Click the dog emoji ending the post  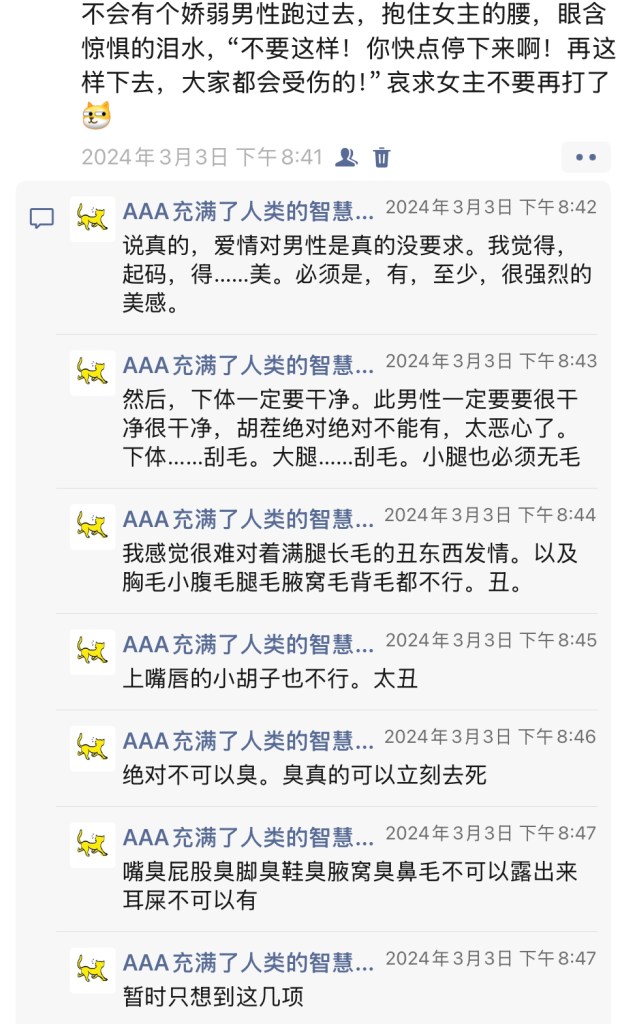[97, 116]
